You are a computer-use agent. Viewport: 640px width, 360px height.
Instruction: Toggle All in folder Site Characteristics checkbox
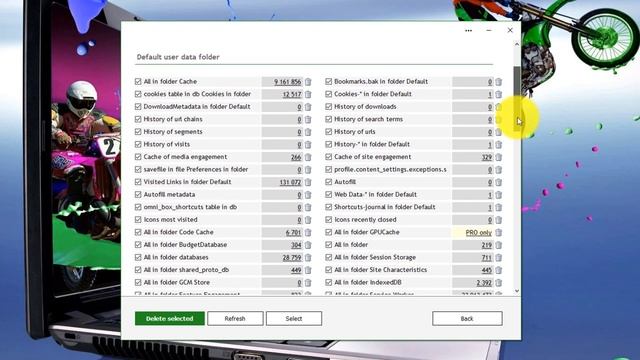click(329, 270)
